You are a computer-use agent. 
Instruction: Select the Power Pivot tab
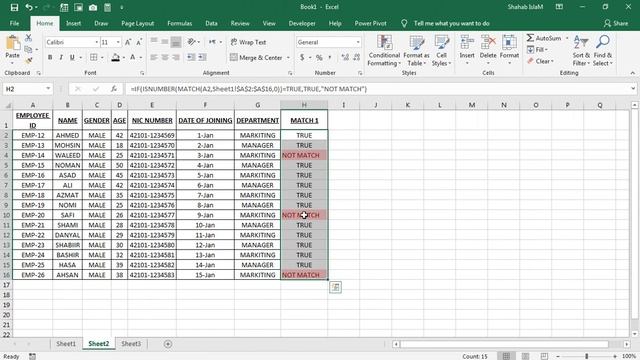point(370,23)
